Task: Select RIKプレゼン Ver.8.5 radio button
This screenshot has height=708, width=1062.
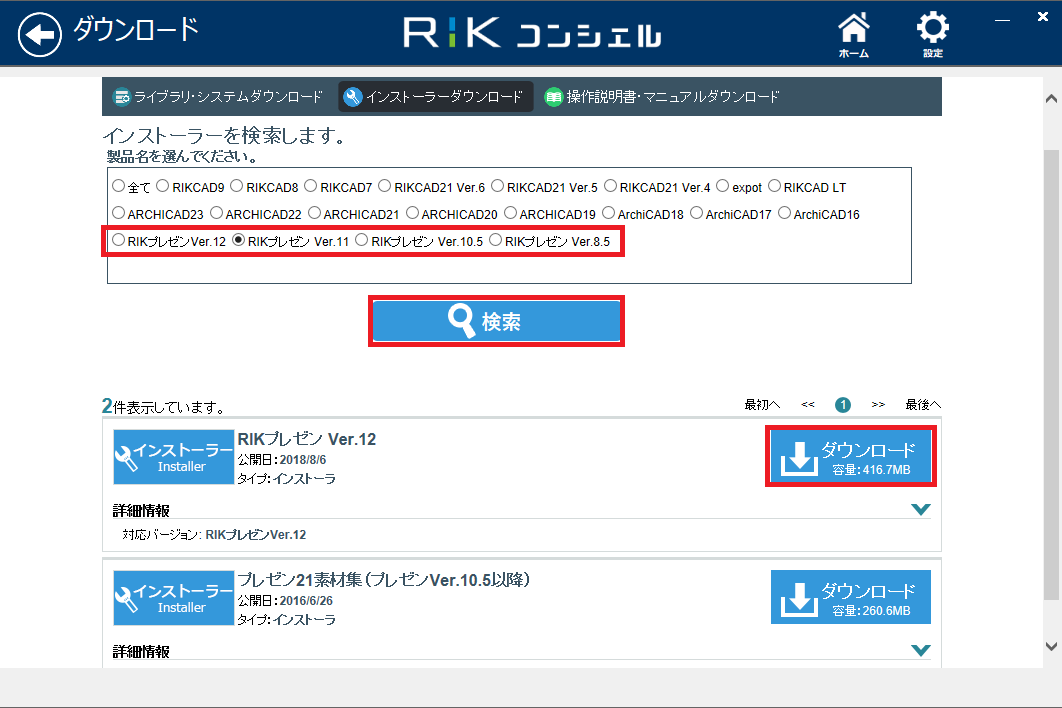Action: 496,240
